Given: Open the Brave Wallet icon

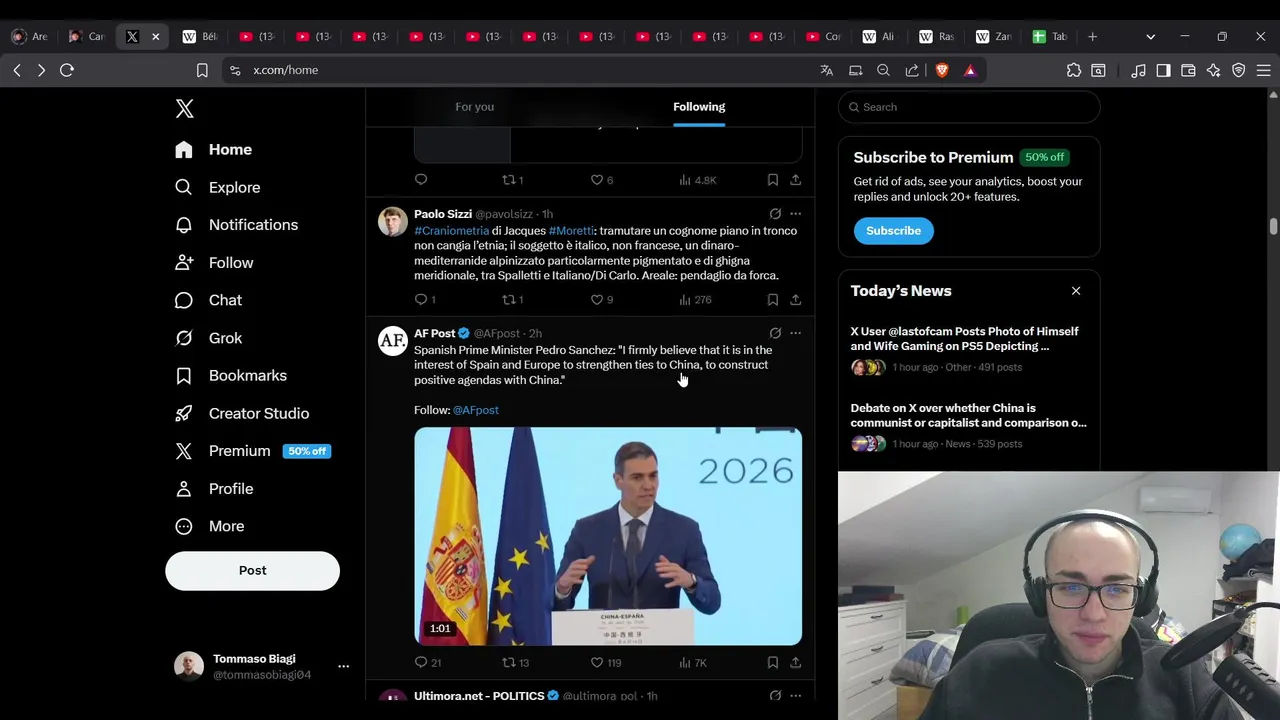Looking at the screenshot, I should (x=1188, y=70).
